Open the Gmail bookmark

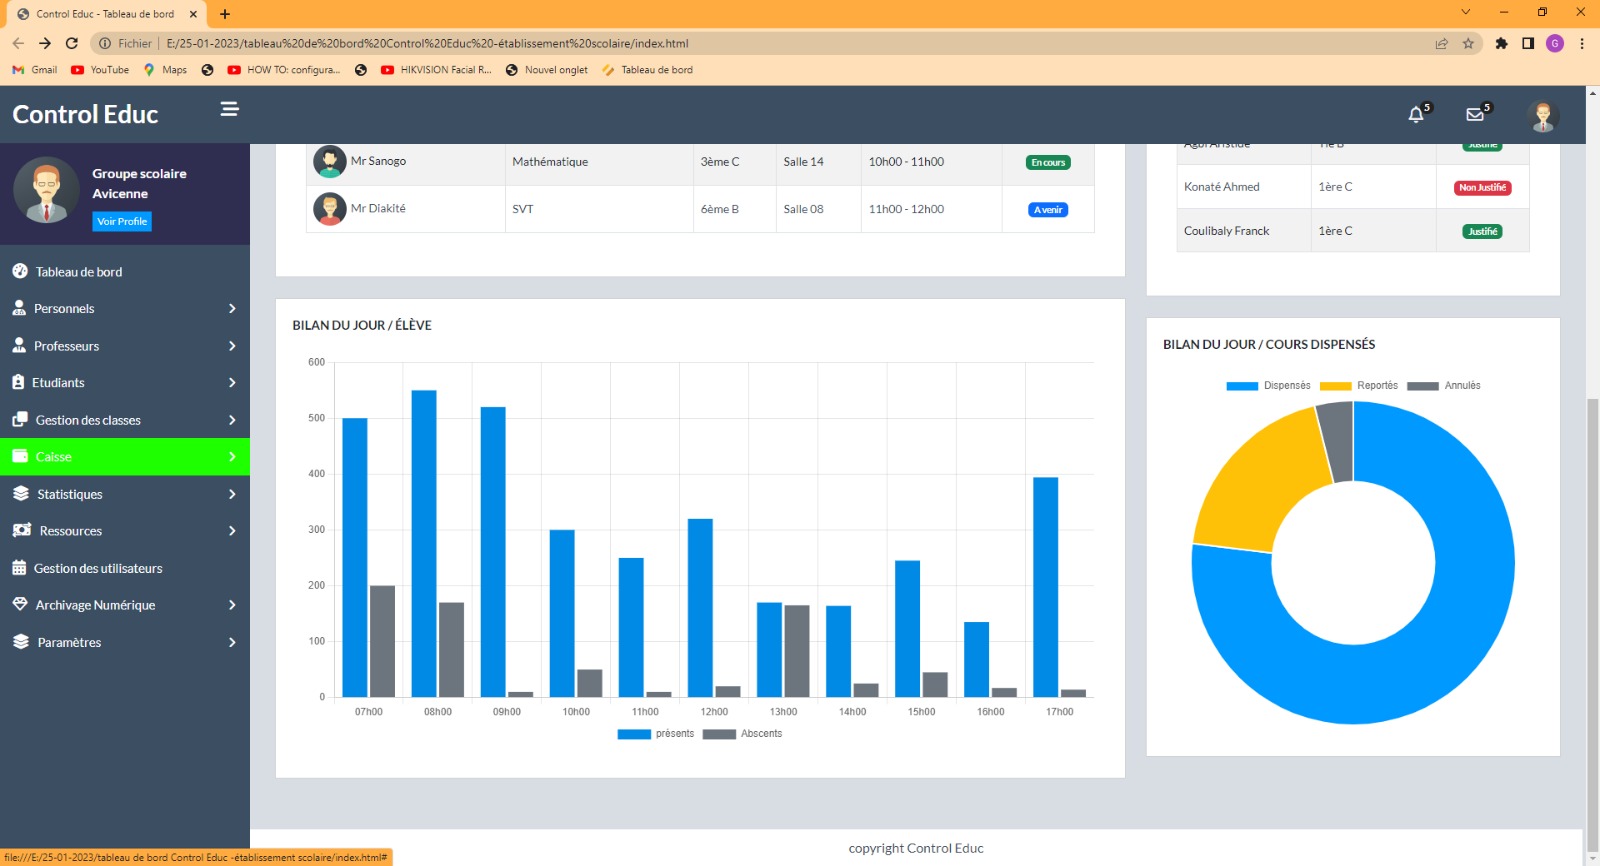[x=34, y=70]
